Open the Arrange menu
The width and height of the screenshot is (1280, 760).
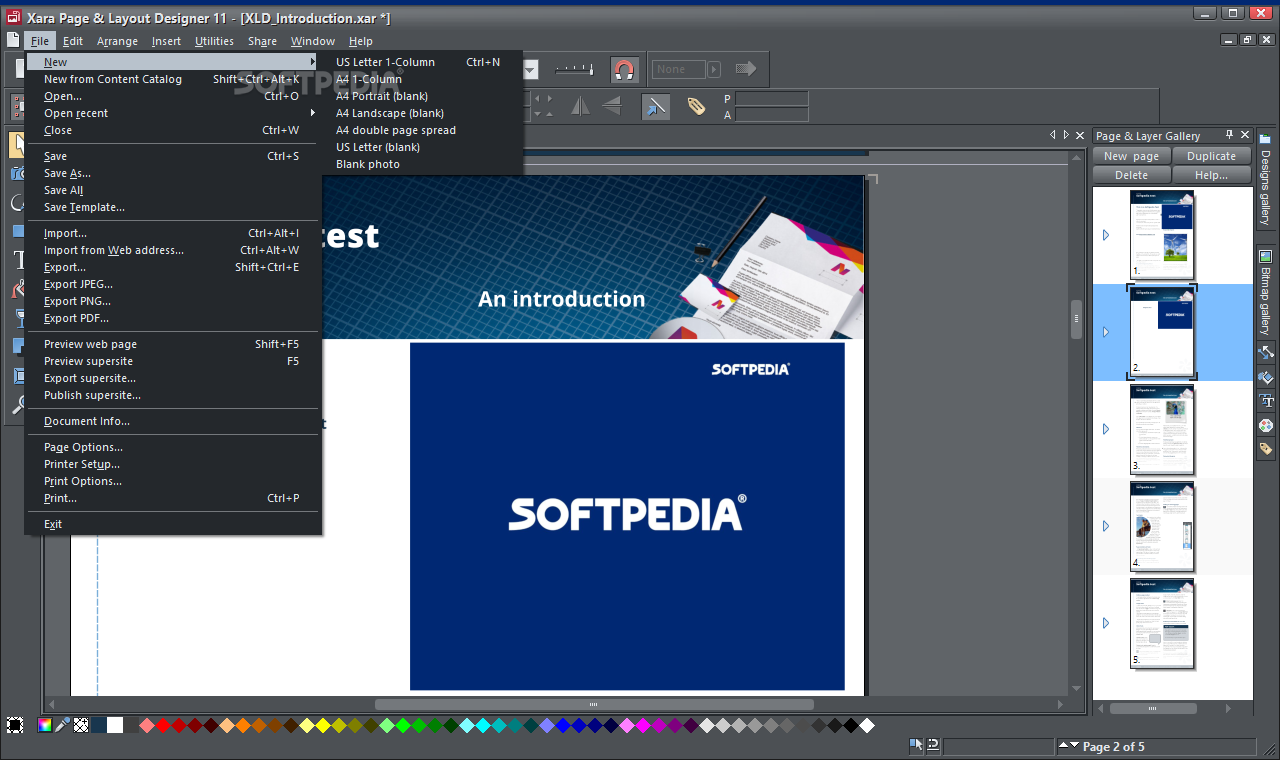point(117,41)
